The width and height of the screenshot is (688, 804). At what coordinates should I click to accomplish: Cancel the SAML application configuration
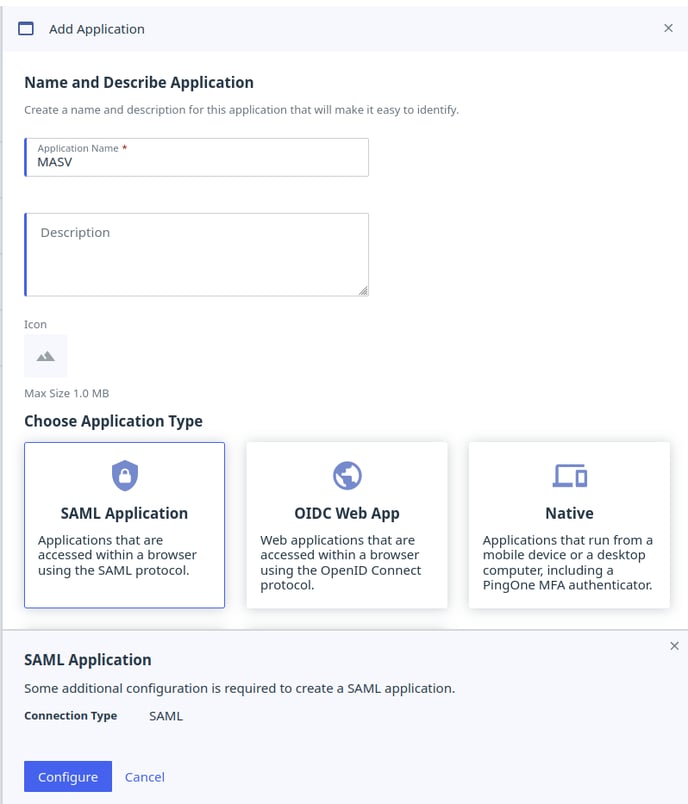[144, 776]
